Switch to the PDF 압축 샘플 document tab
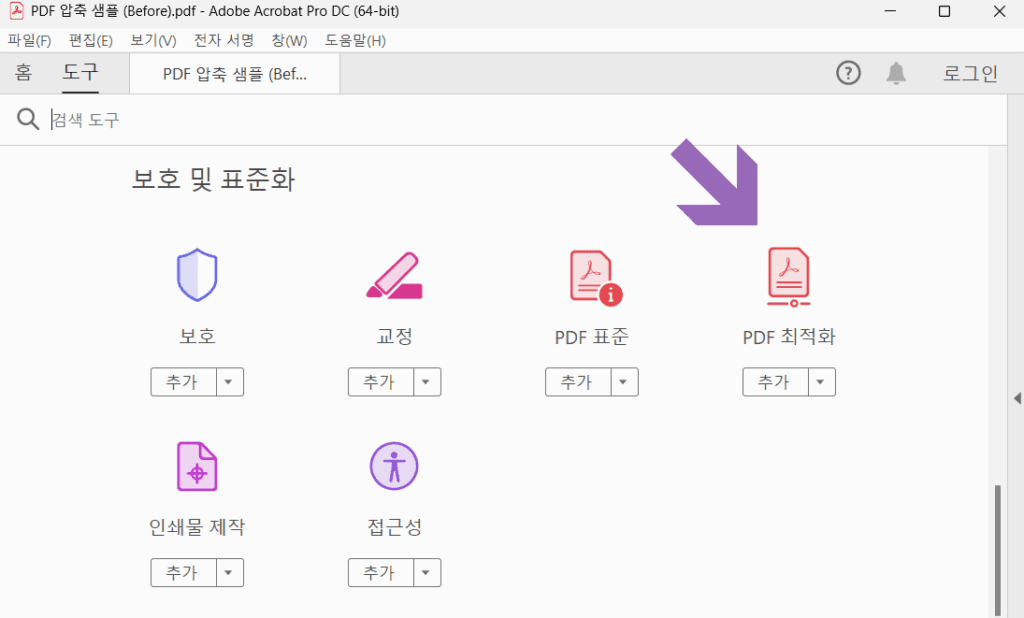 tap(234, 74)
